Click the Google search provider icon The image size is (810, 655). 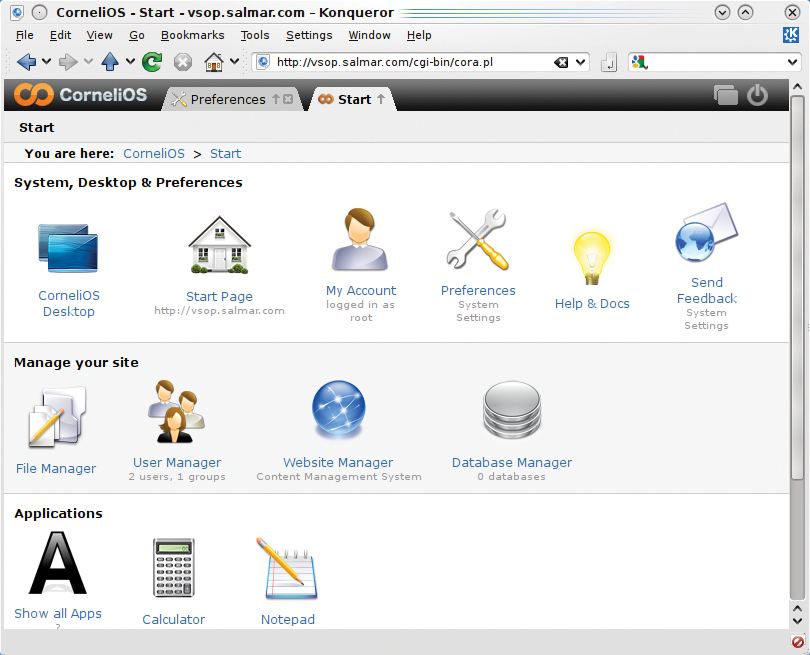coord(640,63)
